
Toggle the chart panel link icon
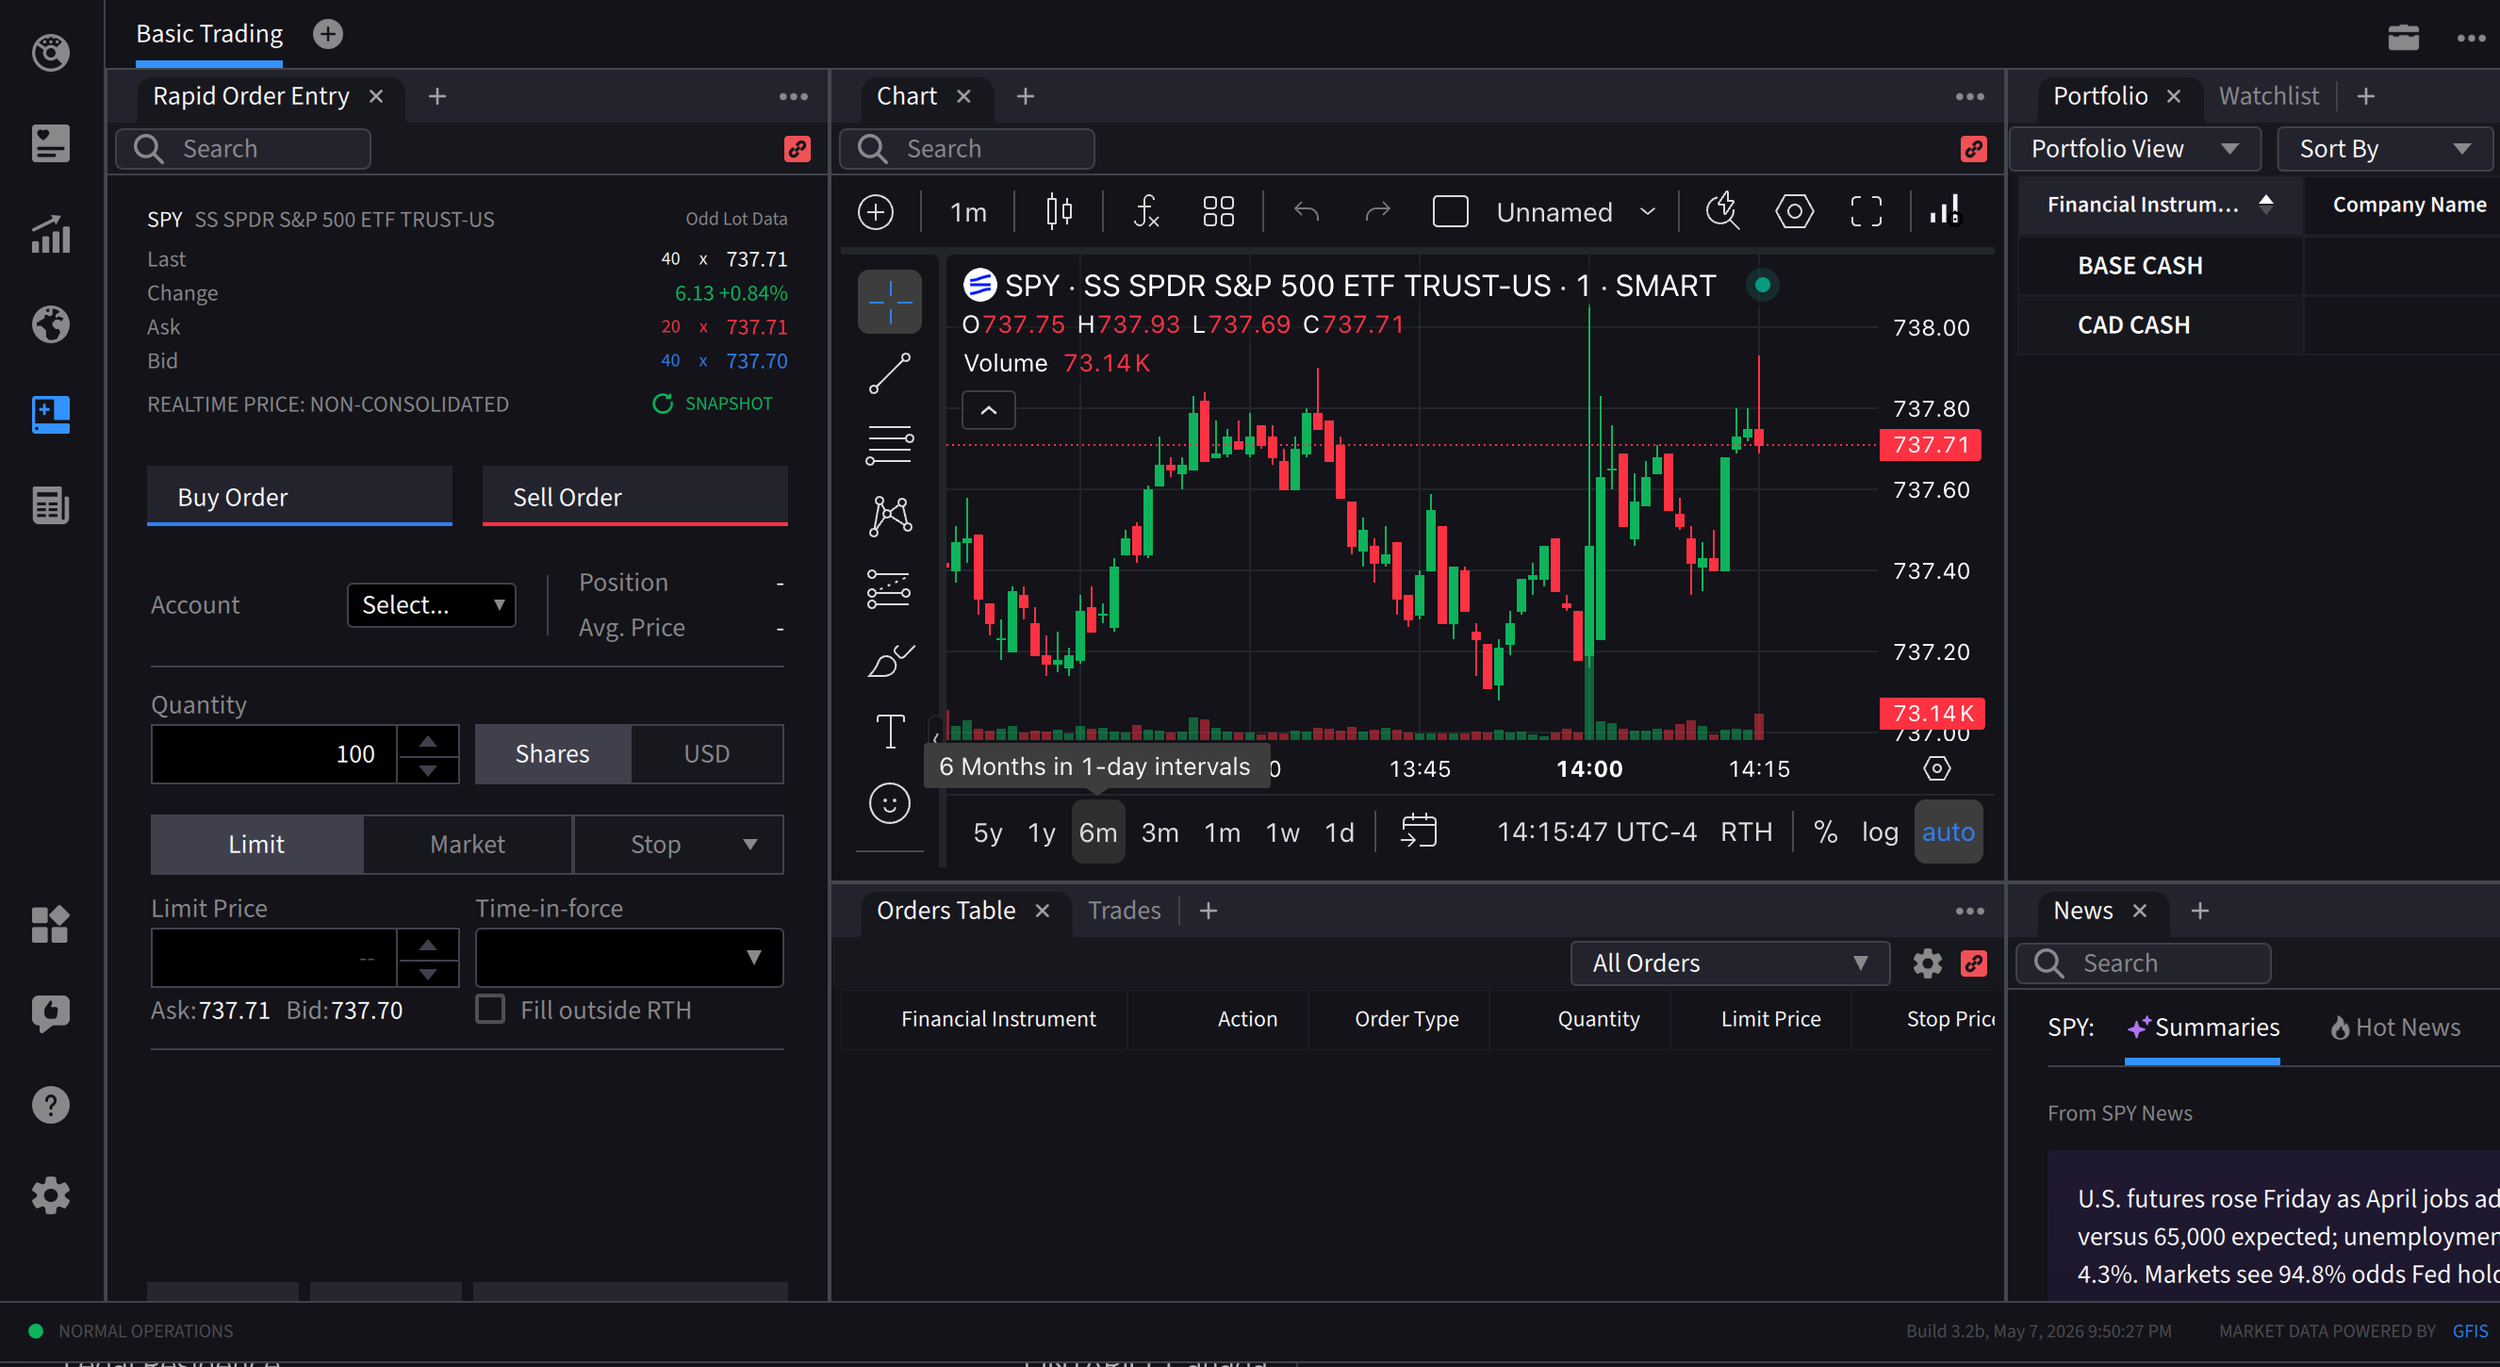[1973, 149]
